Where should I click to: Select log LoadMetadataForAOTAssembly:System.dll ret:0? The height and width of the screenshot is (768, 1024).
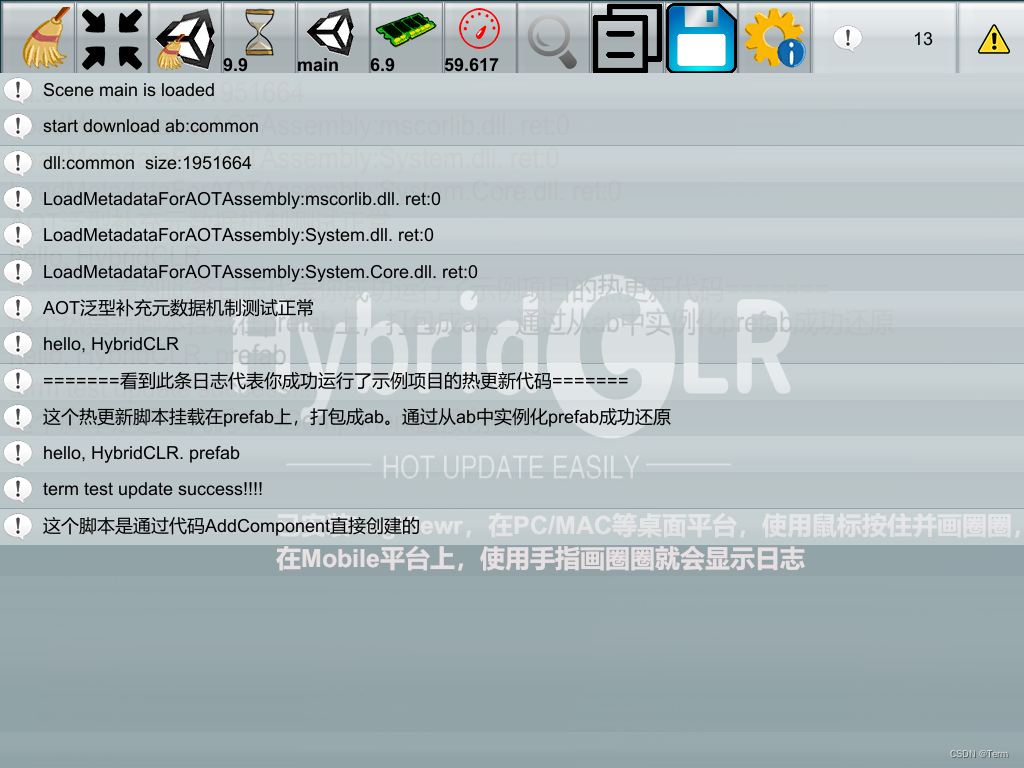coord(512,235)
